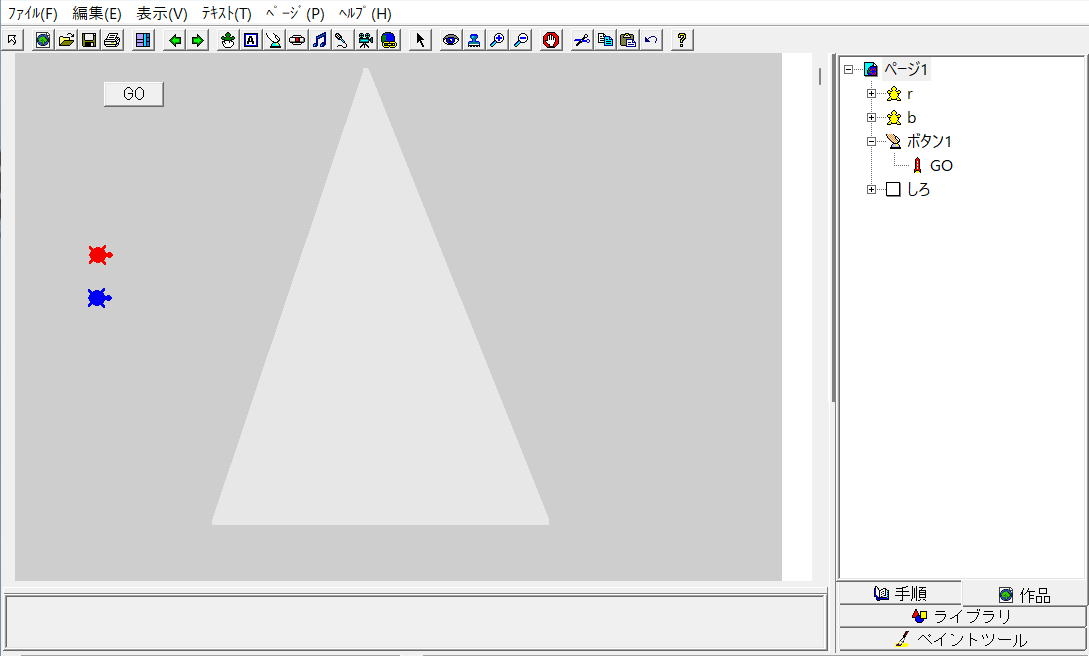Click the eye tool icon
1089x656 pixels.
coord(451,40)
